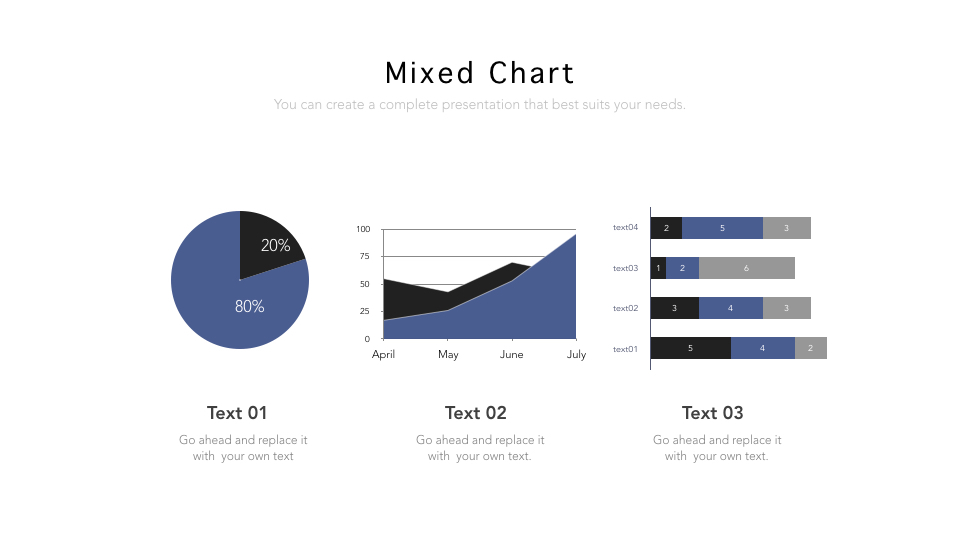Screen dimensions: 960x540
Task: Select the "Text 02" heading
Action: 476,413
